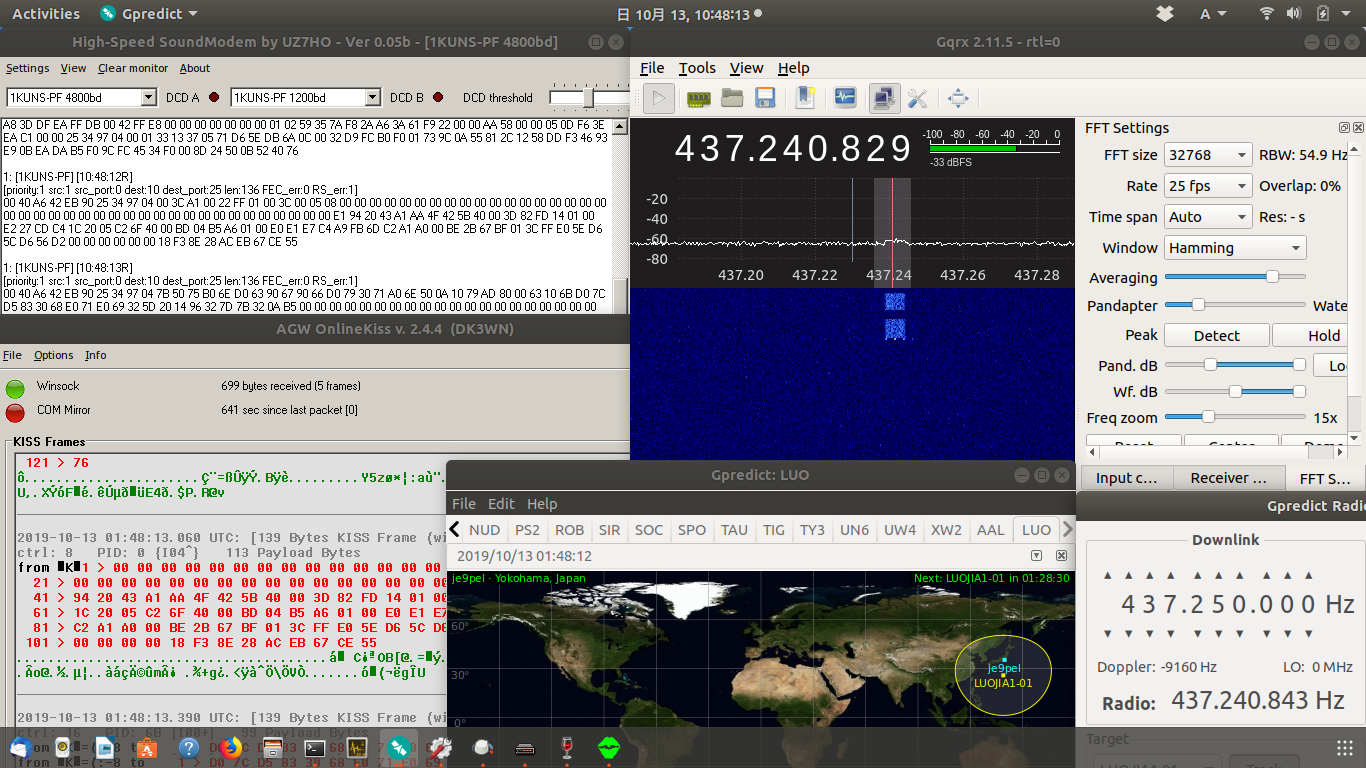Click the wrench settings dock icon
1366x768 pixels.
[440, 747]
